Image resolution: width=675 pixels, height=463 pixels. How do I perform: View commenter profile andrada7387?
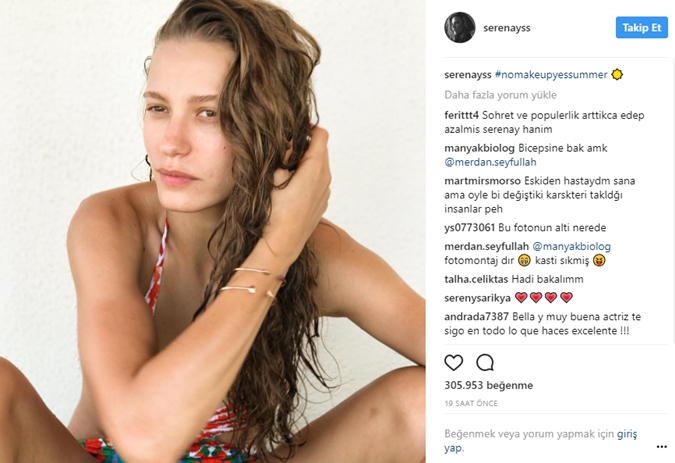pyautogui.click(x=477, y=317)
